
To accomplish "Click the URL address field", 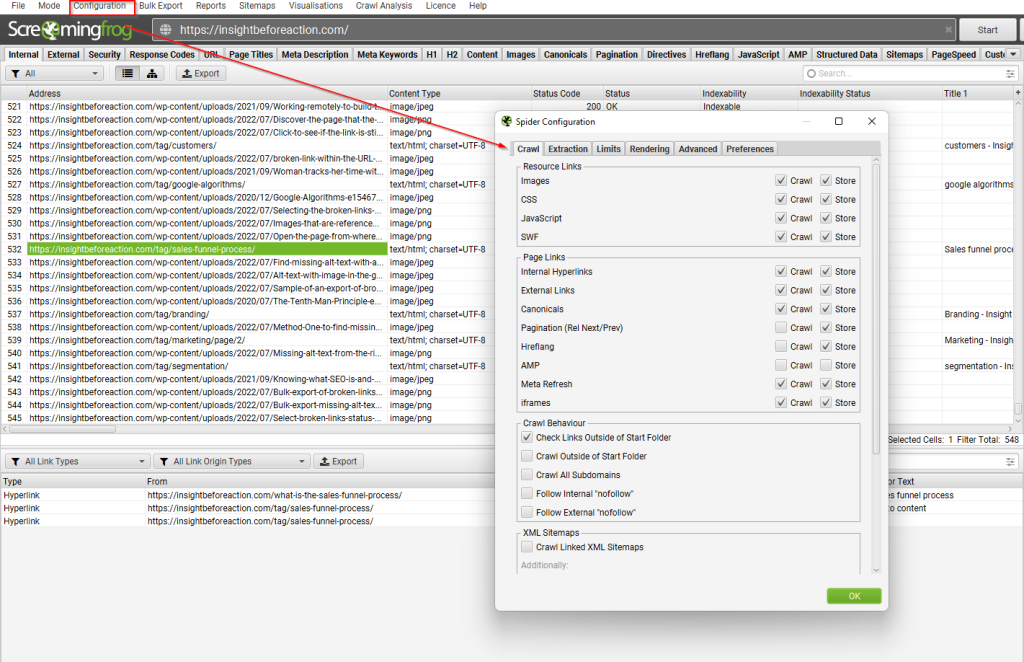I will pyautogui.click(x=554, y=30).
